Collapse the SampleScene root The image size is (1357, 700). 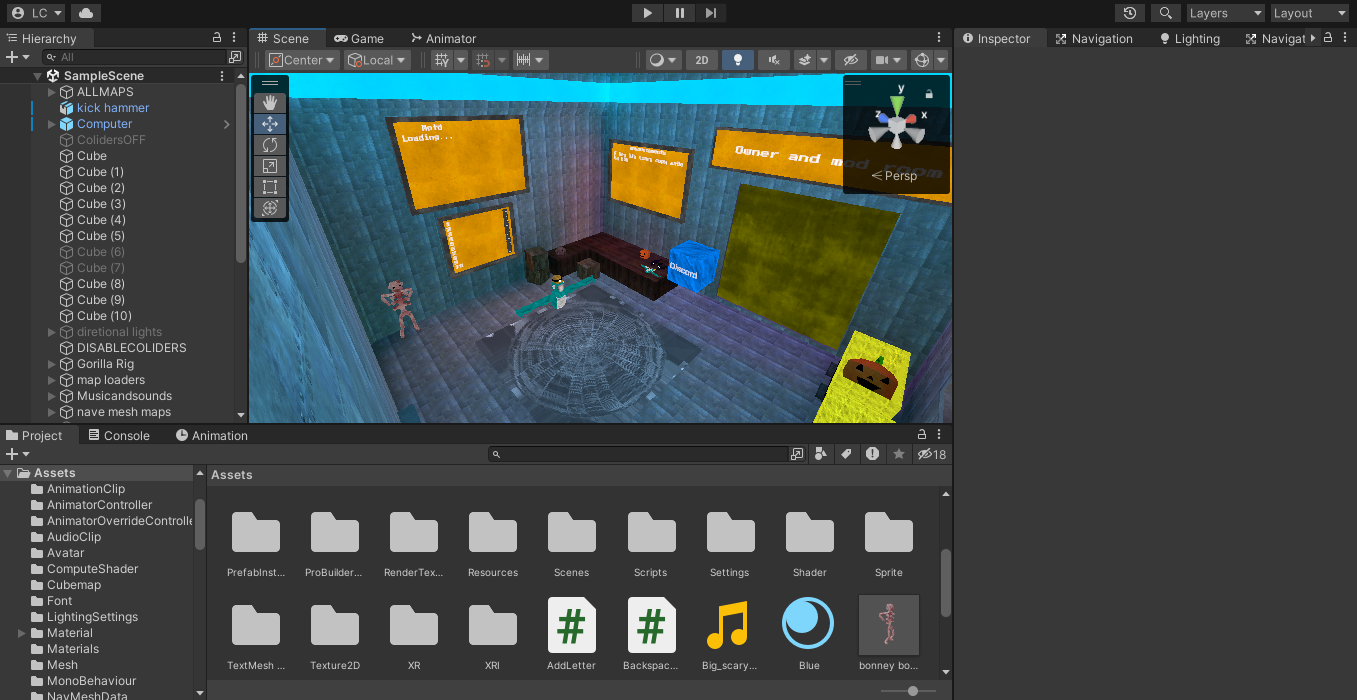point(37,76)
